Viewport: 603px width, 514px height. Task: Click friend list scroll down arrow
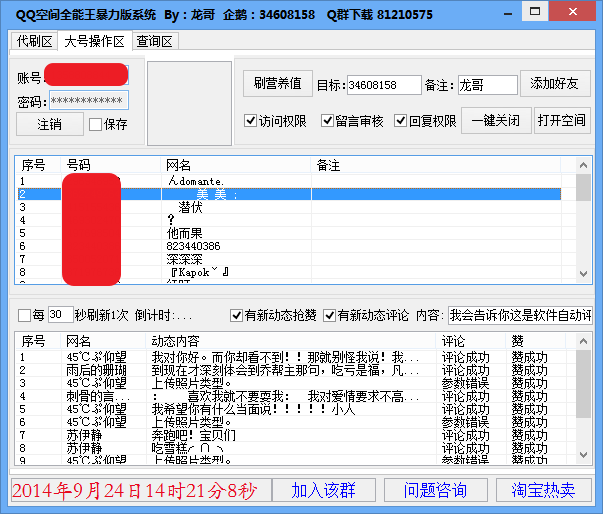(583, 274)
